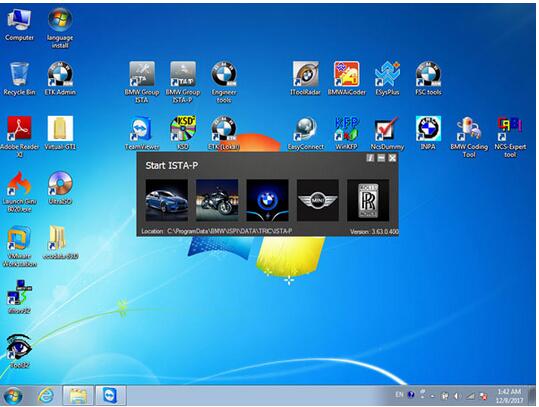Launch ETK Admin shortcut
This screenshot has height=407, width=539.
(60, 78)
